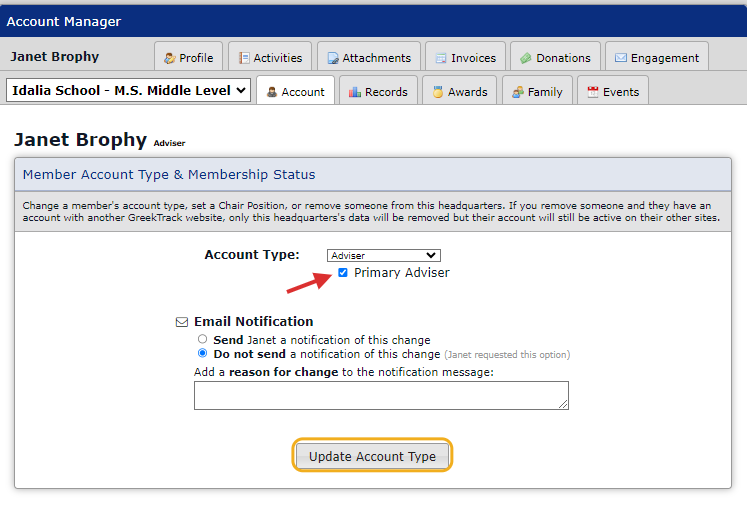Open the Account Type dropdown
This screenshot has height=529, width=747.
[x=384, y=255]
